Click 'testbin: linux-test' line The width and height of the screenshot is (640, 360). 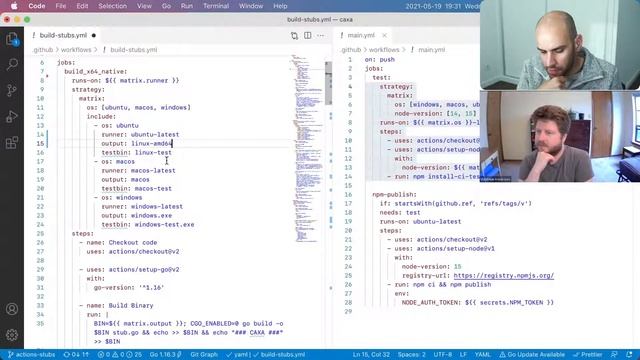pyautogui.click(x=137, y=153)
